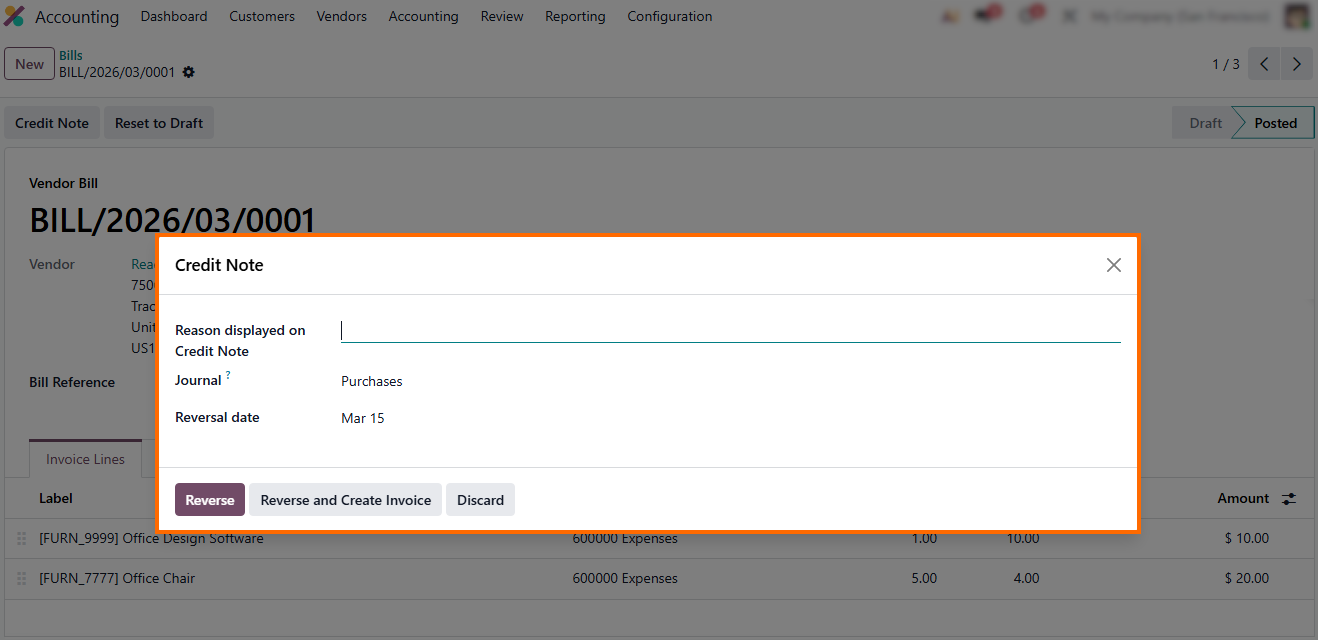Click the Journal field help question mark

tap(228, 376)
